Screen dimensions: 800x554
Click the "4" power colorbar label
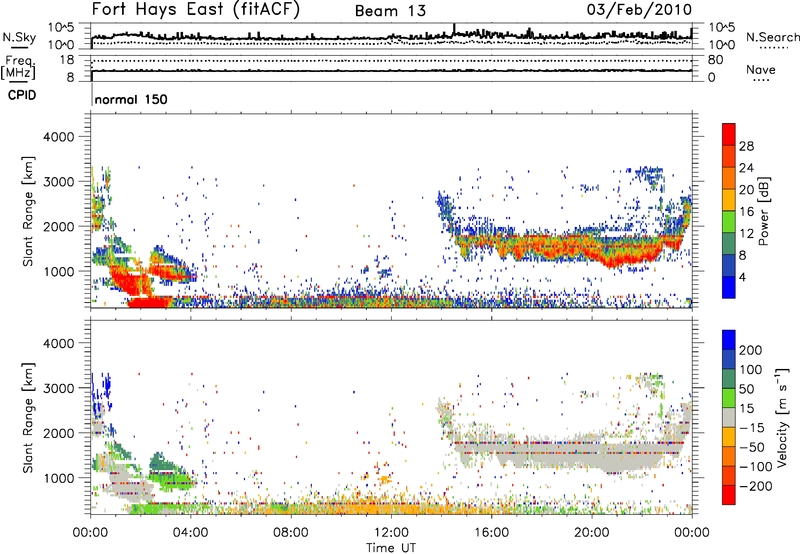click(x=742, y=277)
